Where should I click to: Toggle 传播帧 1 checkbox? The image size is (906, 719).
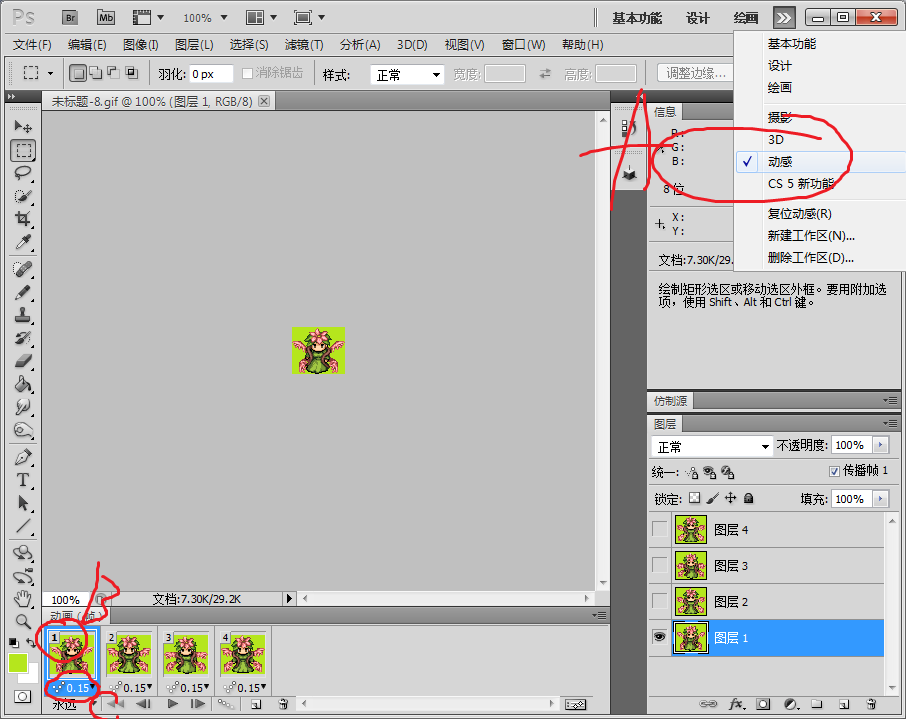click(x=834, y=472)
